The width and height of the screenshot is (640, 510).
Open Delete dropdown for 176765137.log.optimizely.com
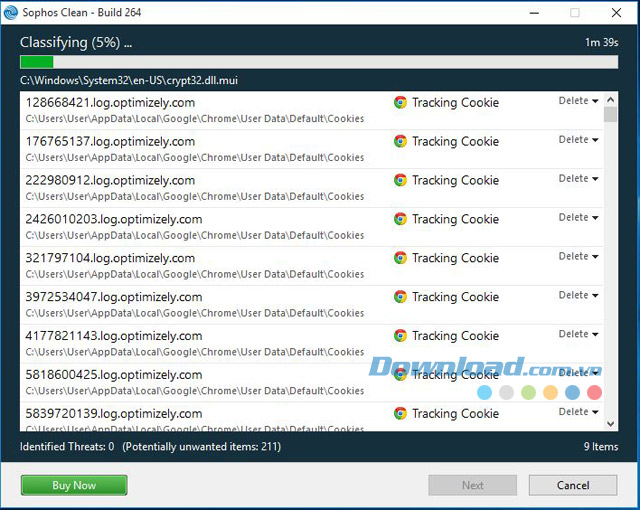pos(578,140)
